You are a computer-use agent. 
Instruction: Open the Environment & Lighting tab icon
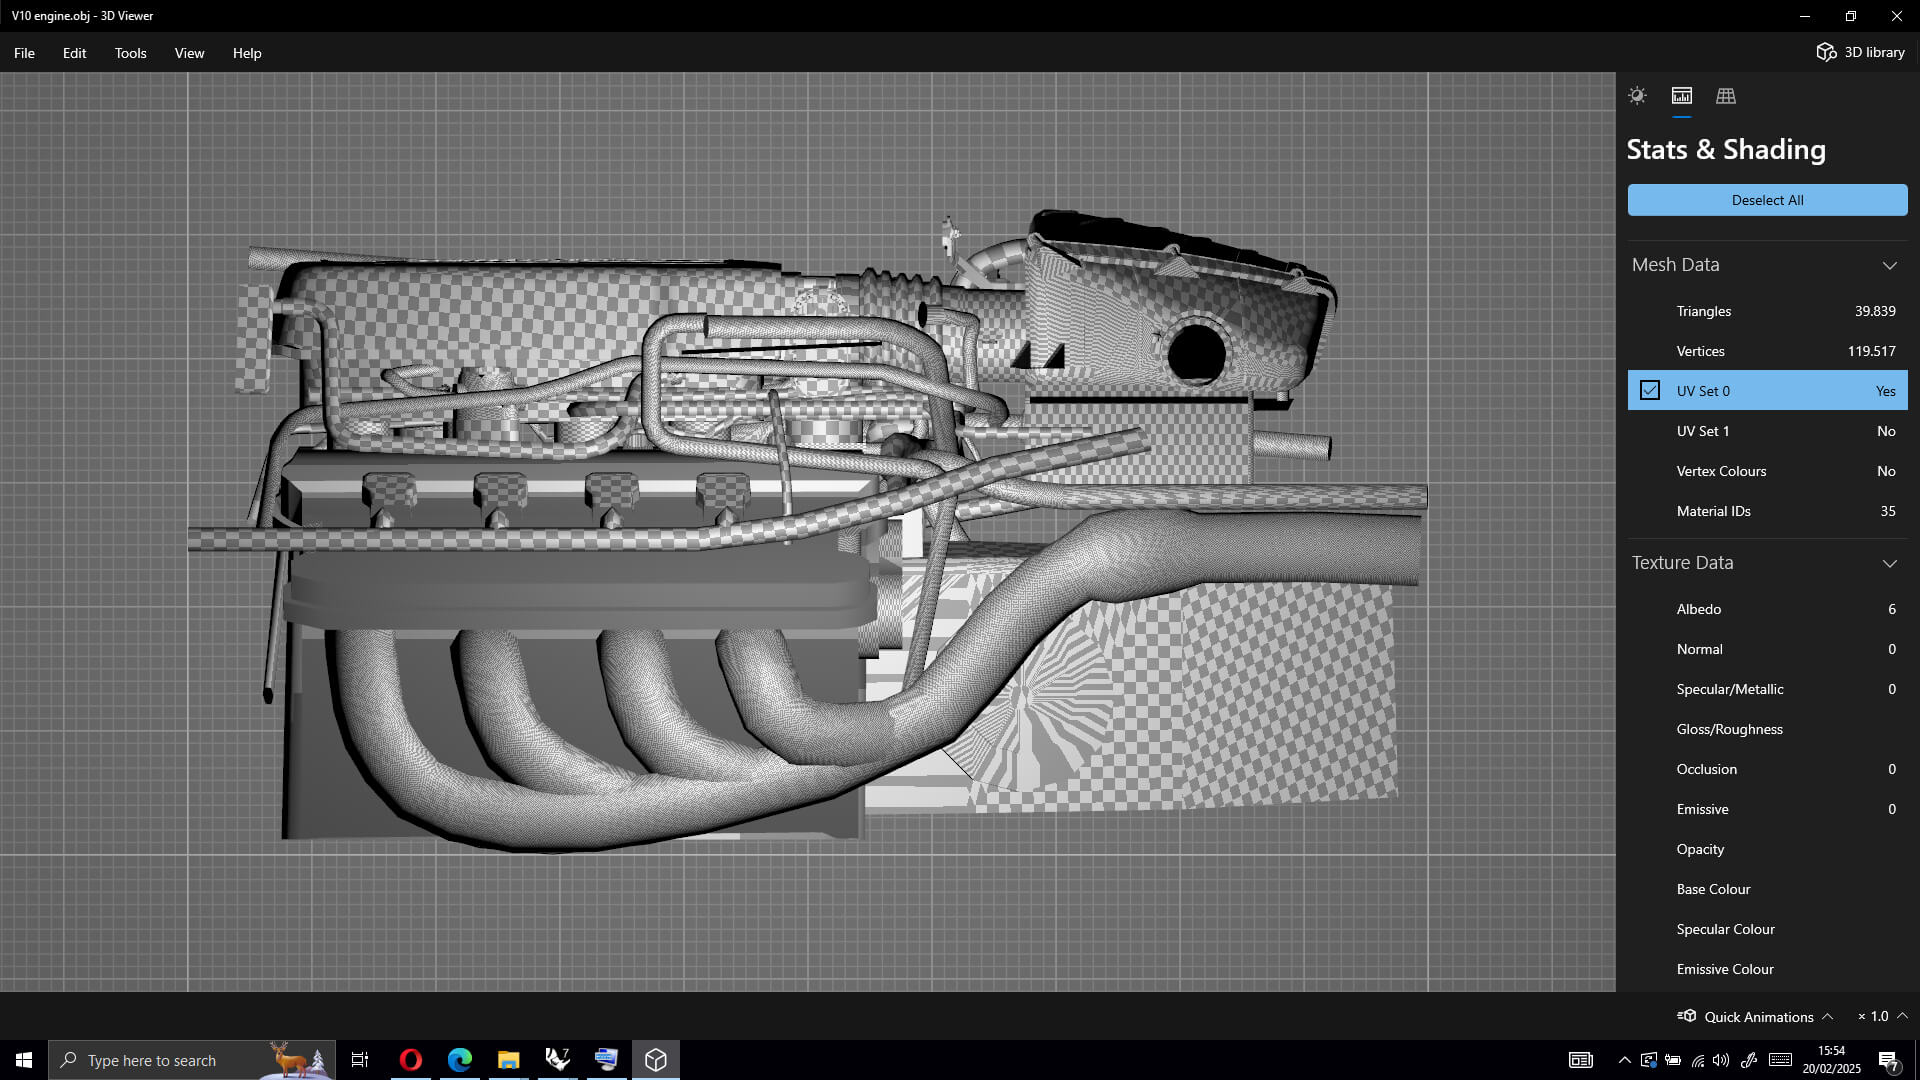click(1637, 96)
